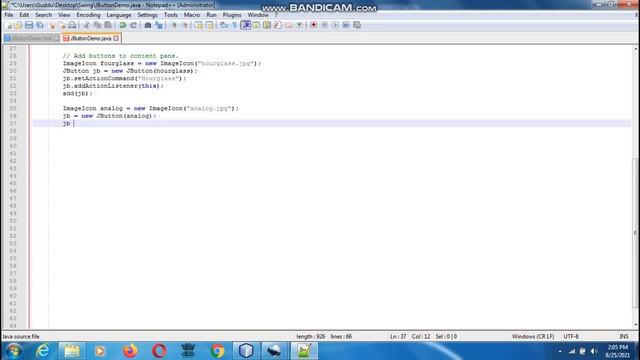Open the Plugins menu
The width and height of the screenshot is (640, 360).
pos(232,15)
